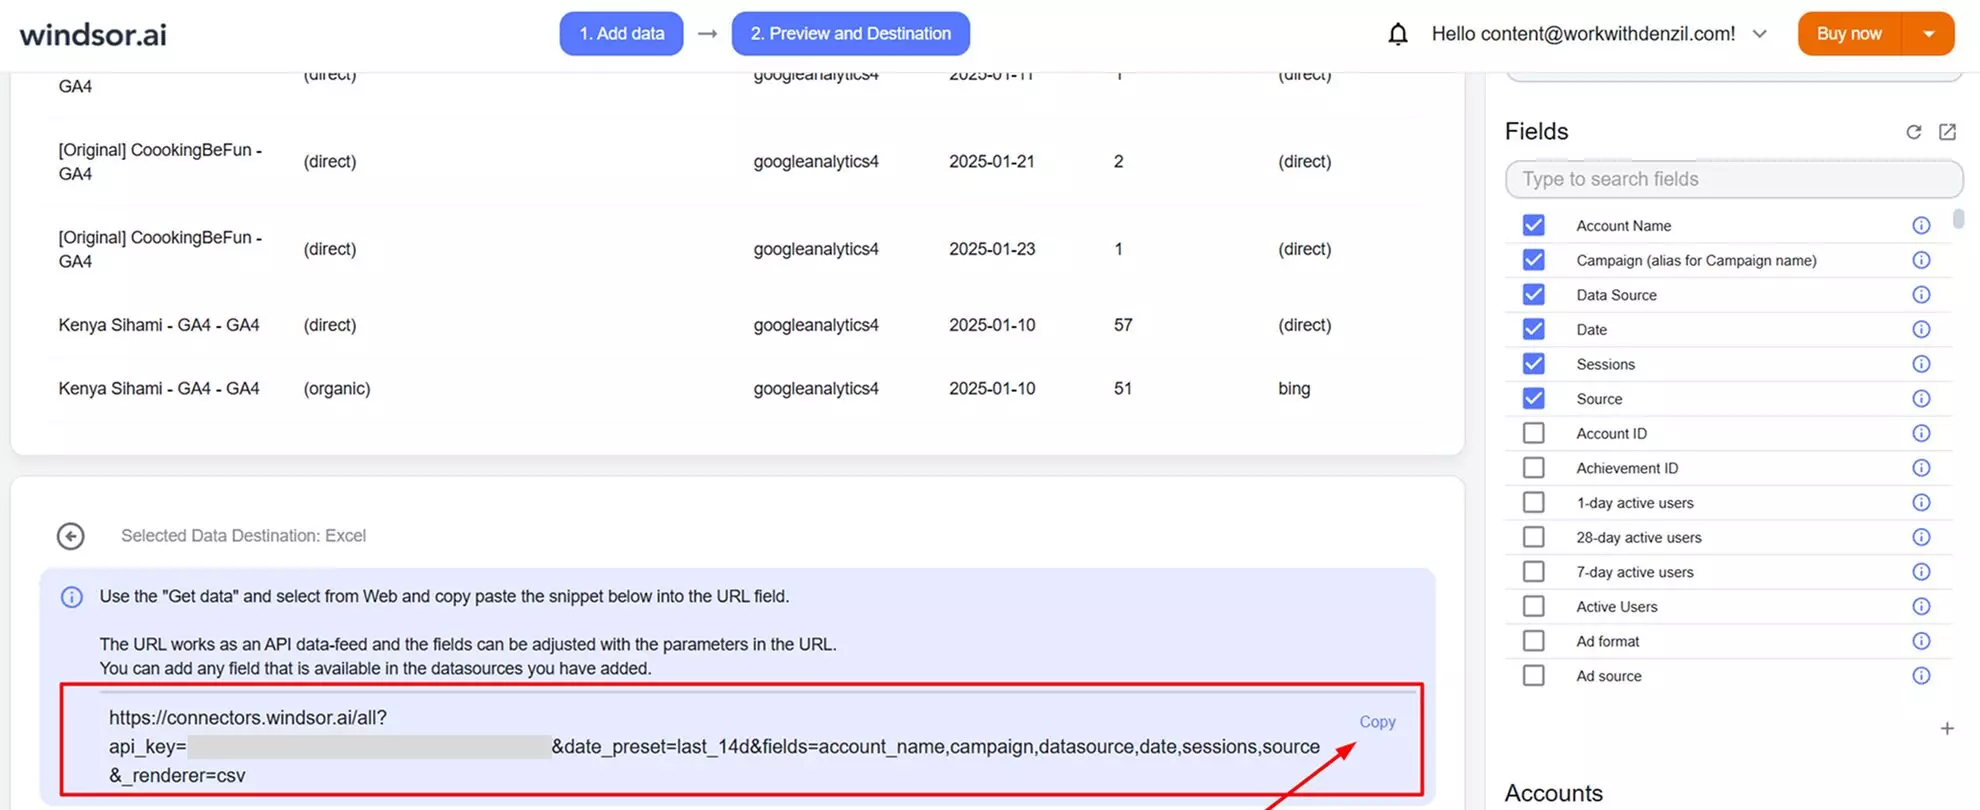Show info for Campaign field

point(1921,260)
